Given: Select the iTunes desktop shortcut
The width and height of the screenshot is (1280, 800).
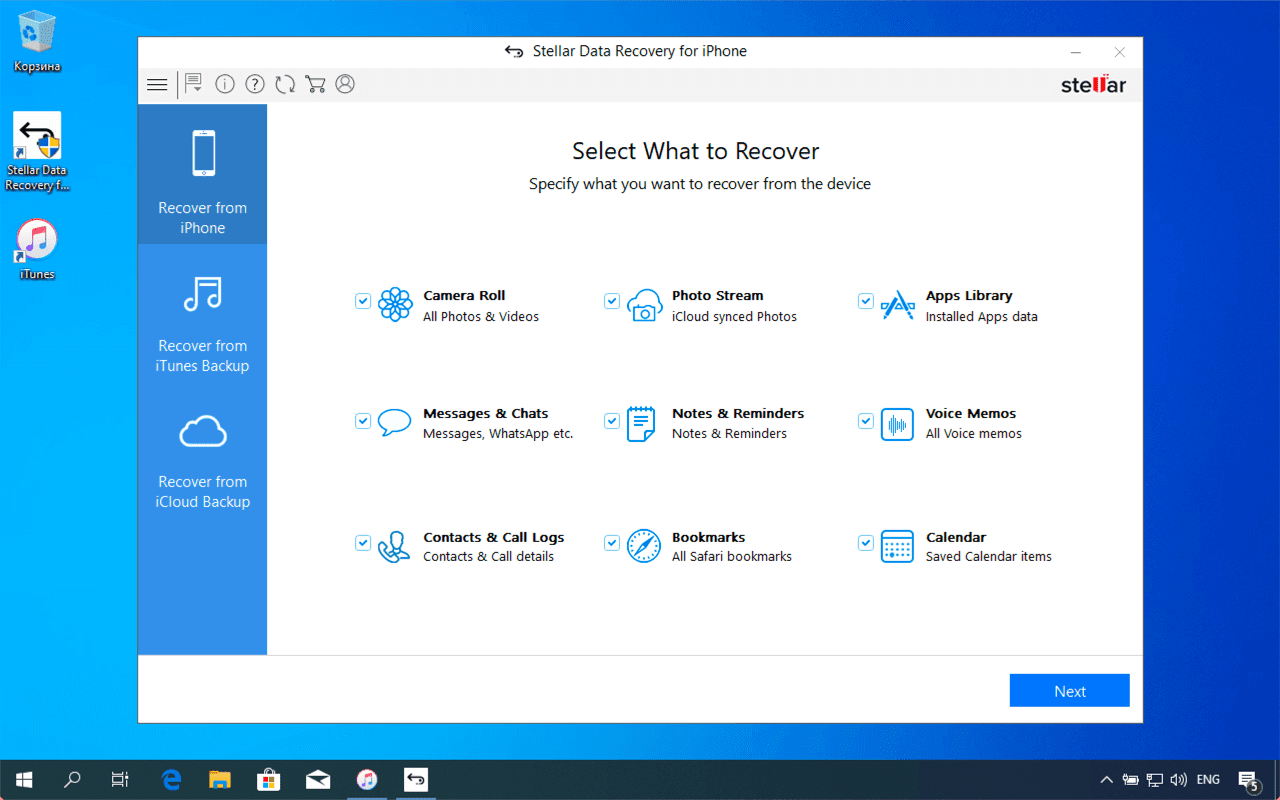Looking at the screenshot, I should point(37,250).
